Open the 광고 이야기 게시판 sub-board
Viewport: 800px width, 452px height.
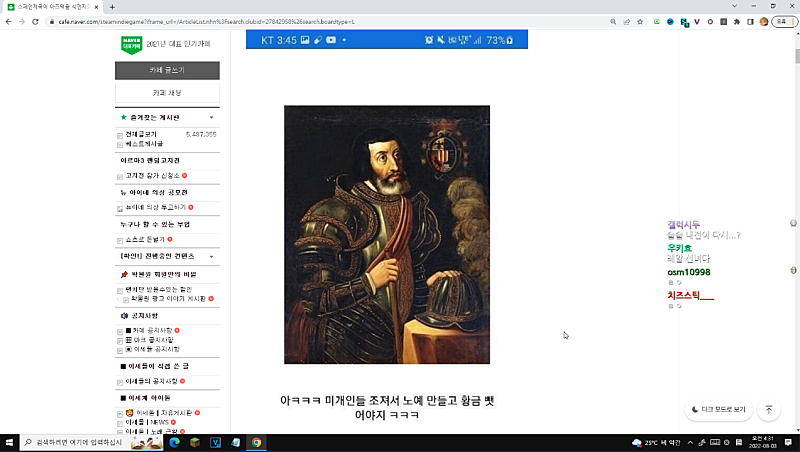coord(168,298)
